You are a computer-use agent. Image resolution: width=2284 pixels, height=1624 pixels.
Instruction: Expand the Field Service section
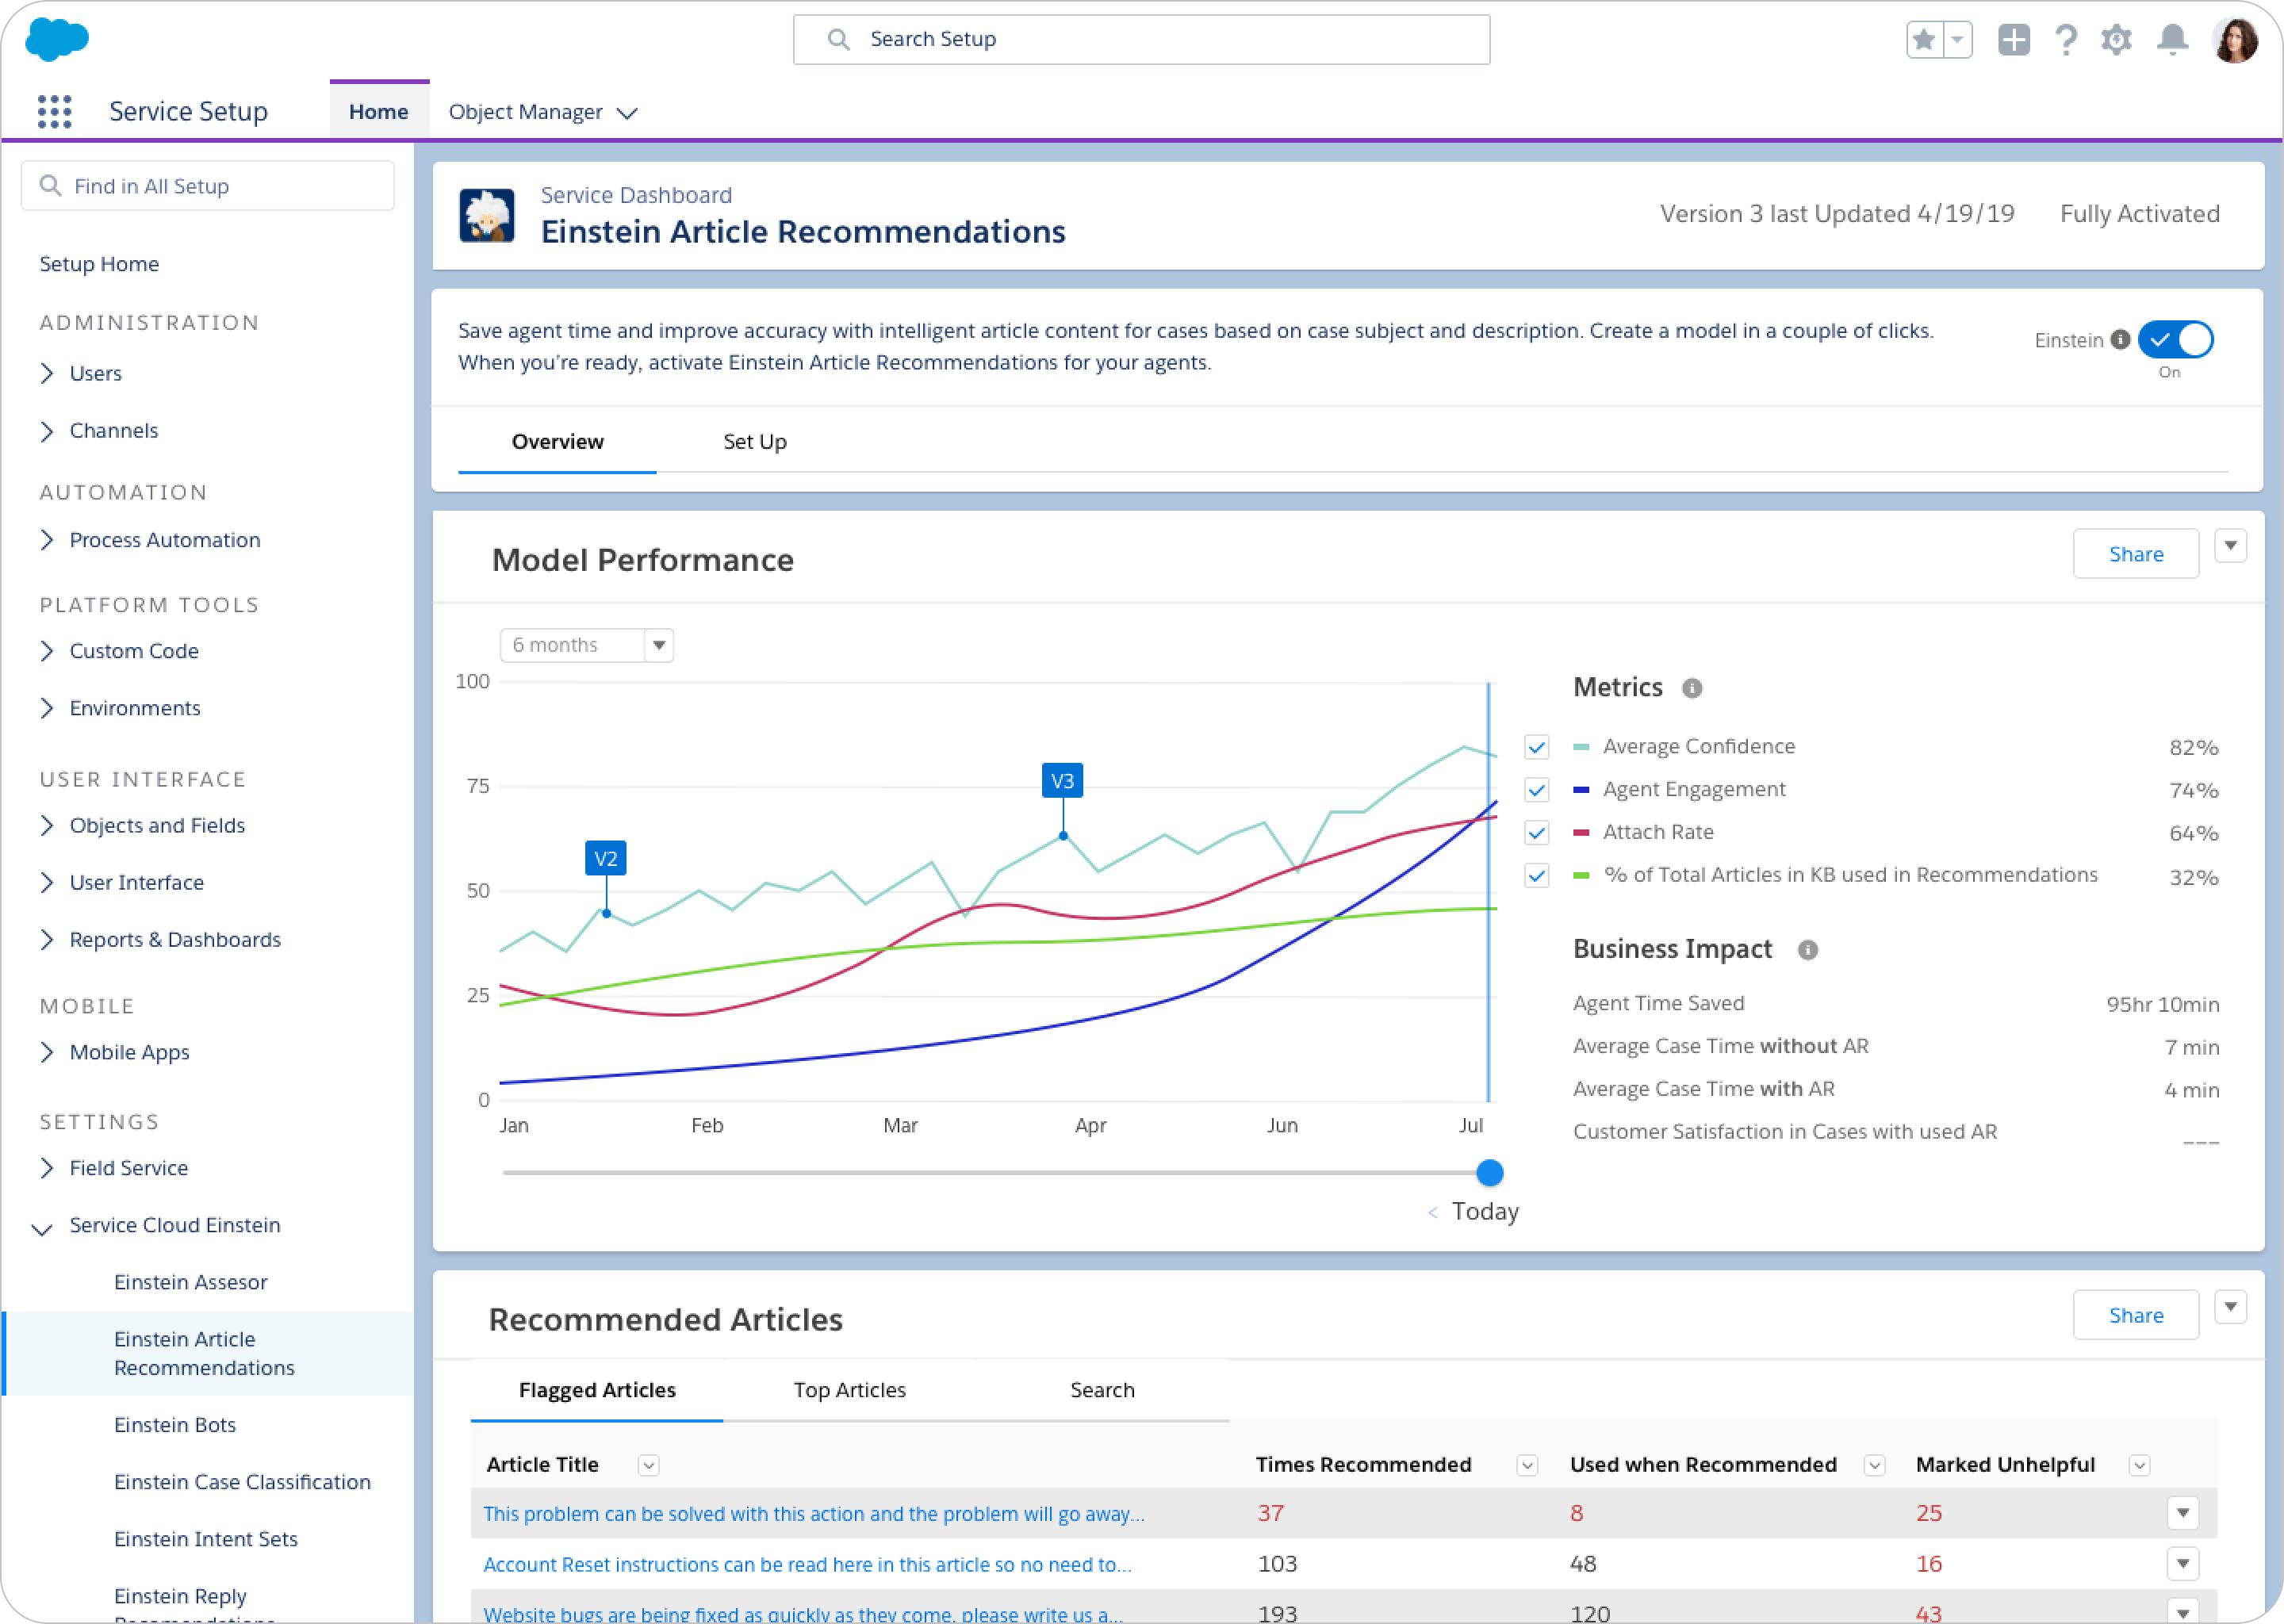(x=47, y=1168)
